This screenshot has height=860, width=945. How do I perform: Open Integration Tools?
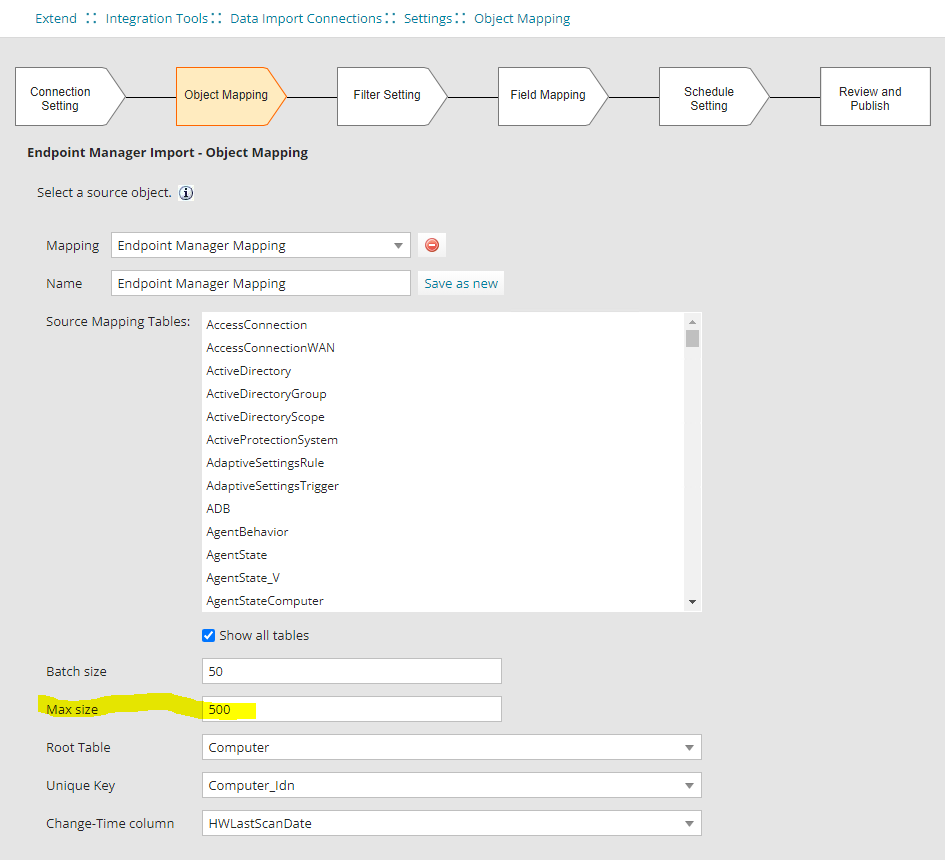[x=160, y=18]
